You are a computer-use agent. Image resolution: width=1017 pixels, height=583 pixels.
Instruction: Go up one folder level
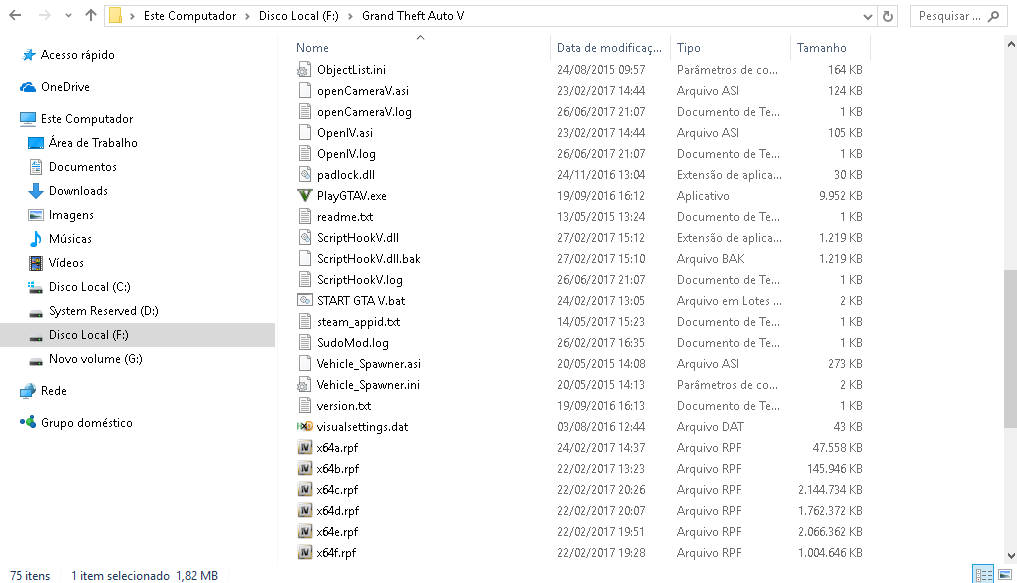point(91,16)
